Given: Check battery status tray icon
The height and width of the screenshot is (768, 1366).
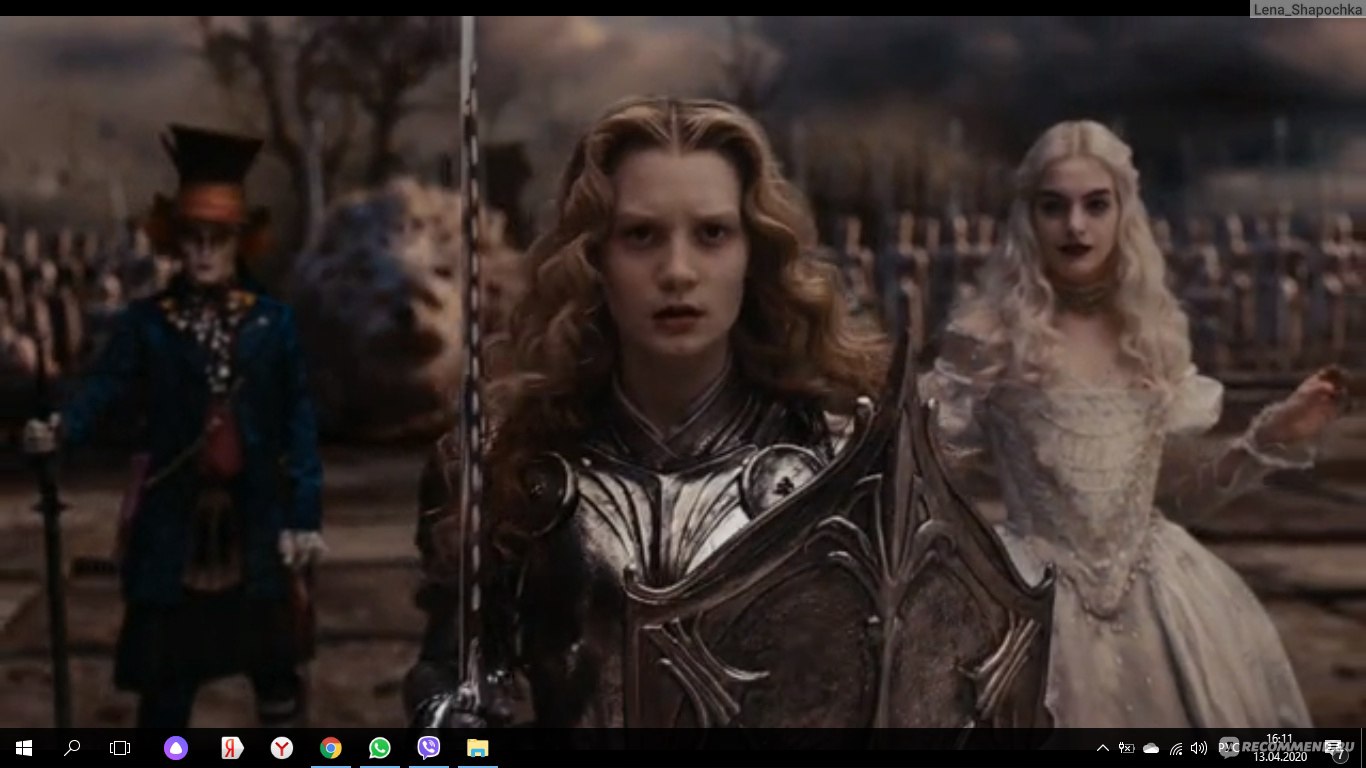Looking at the screenshot, I should tap(1127, 748).
